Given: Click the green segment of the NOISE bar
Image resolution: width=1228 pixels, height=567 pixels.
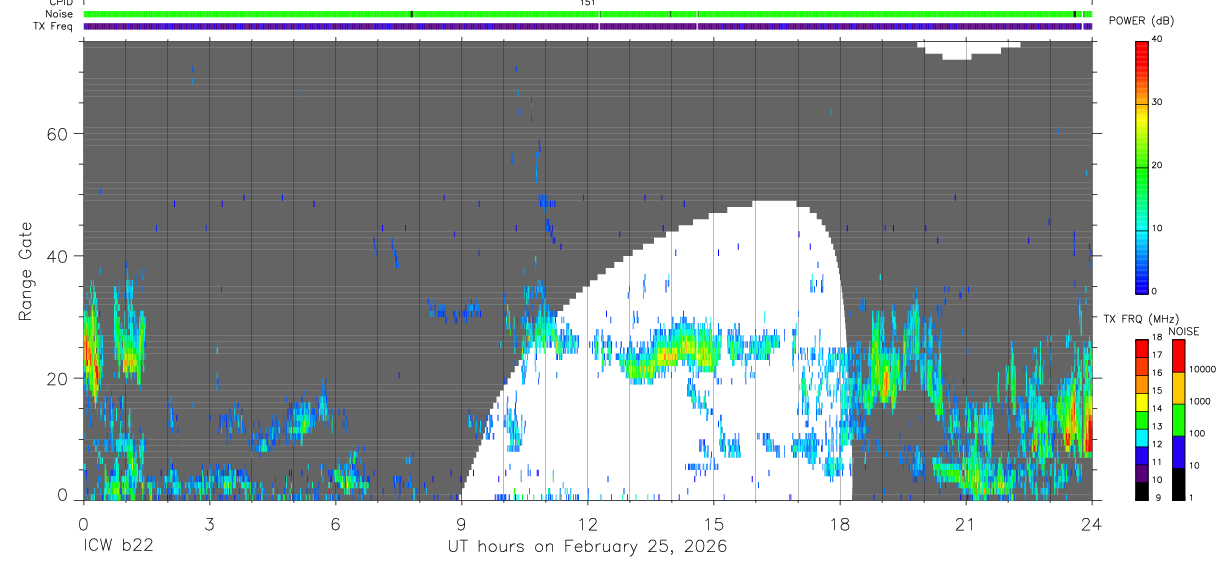Looking at the screenshot, I should click(x=1178, y=420).
